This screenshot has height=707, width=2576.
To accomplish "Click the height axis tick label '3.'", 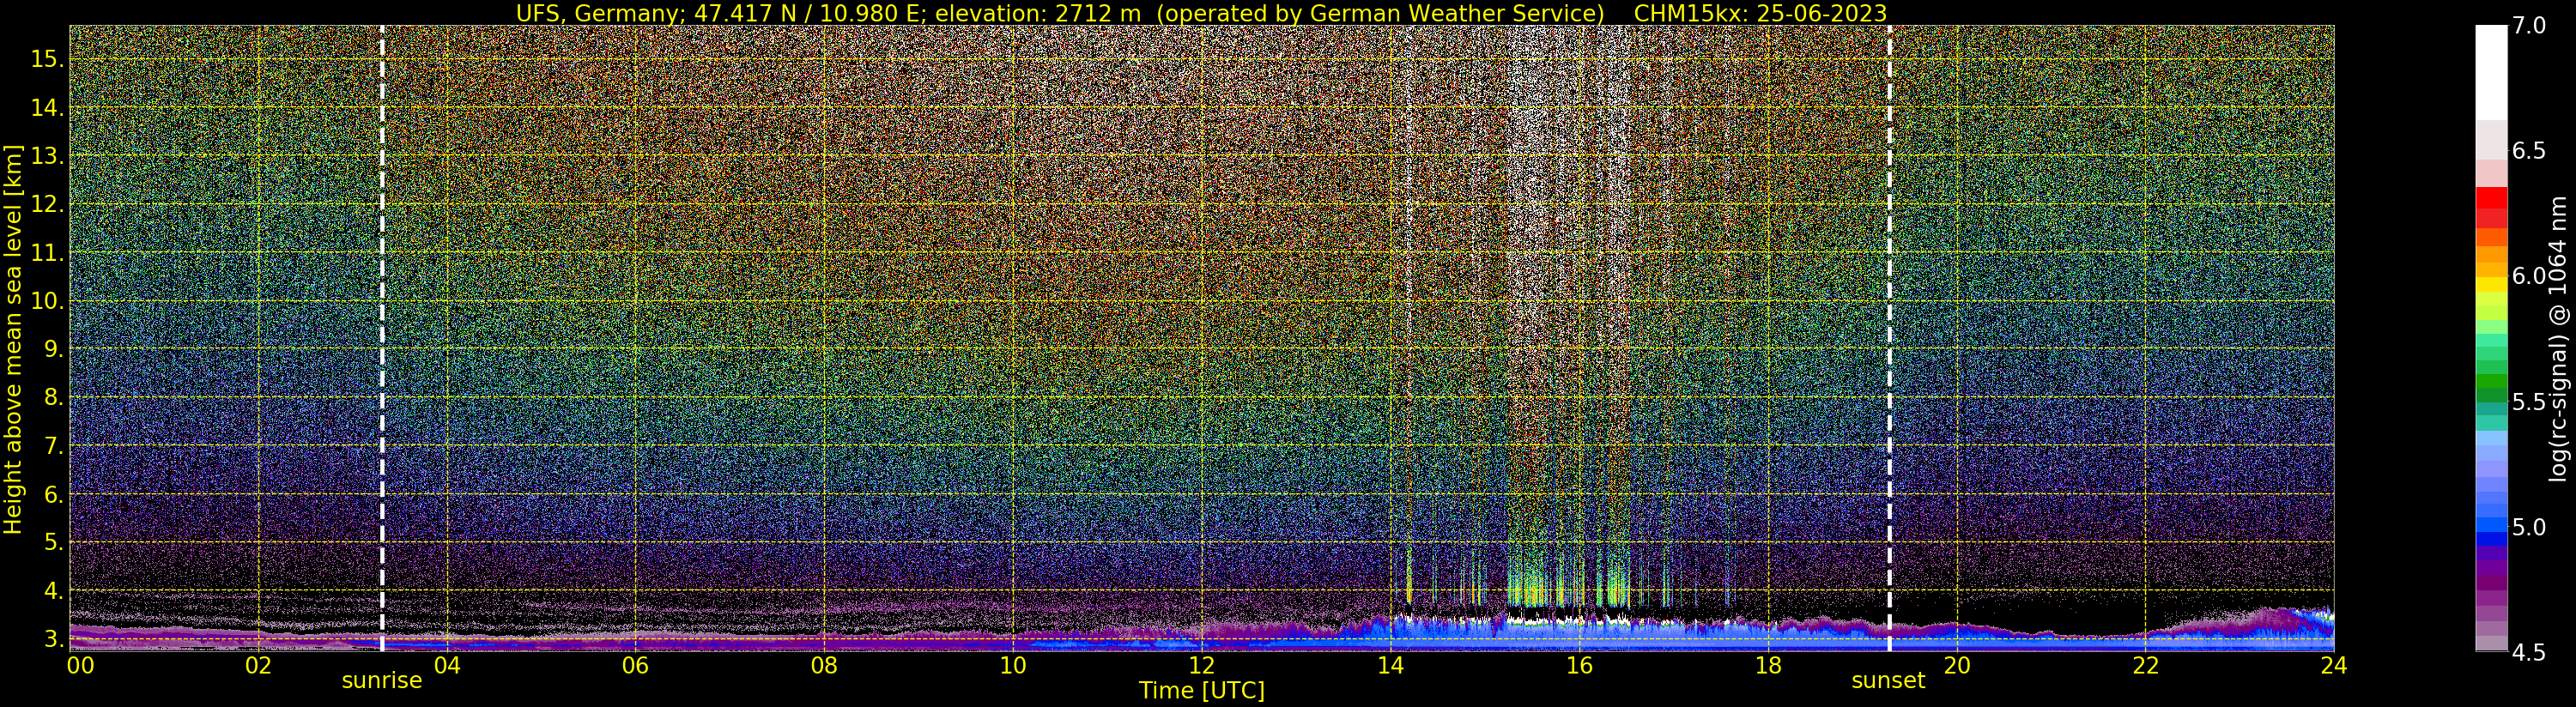I will 54,639.
